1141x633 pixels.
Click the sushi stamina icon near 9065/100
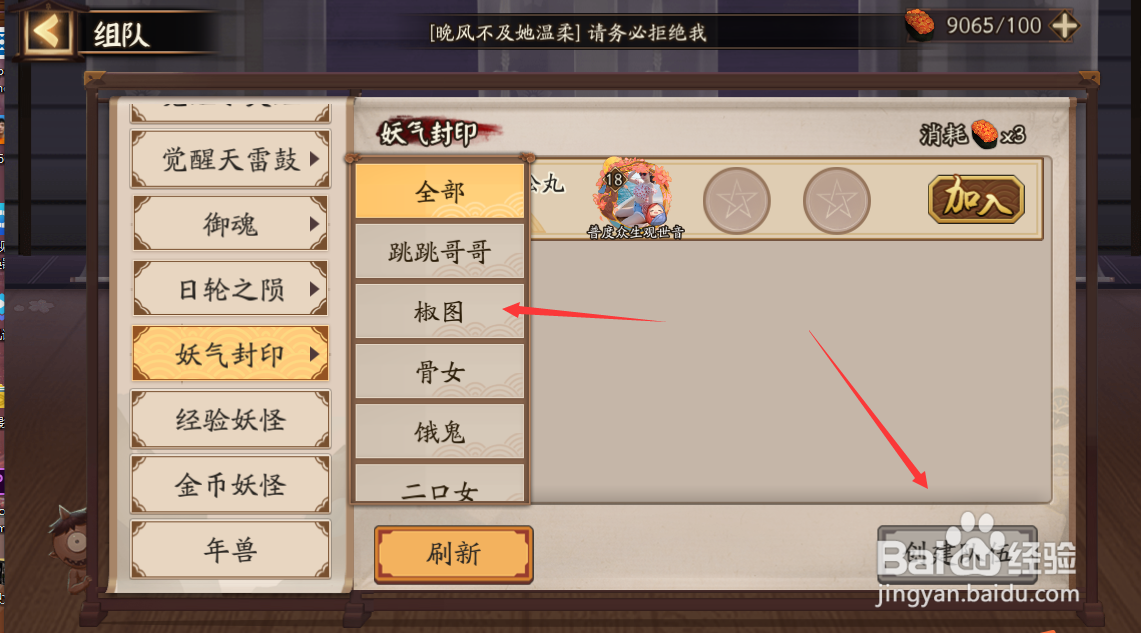point(920,25)
